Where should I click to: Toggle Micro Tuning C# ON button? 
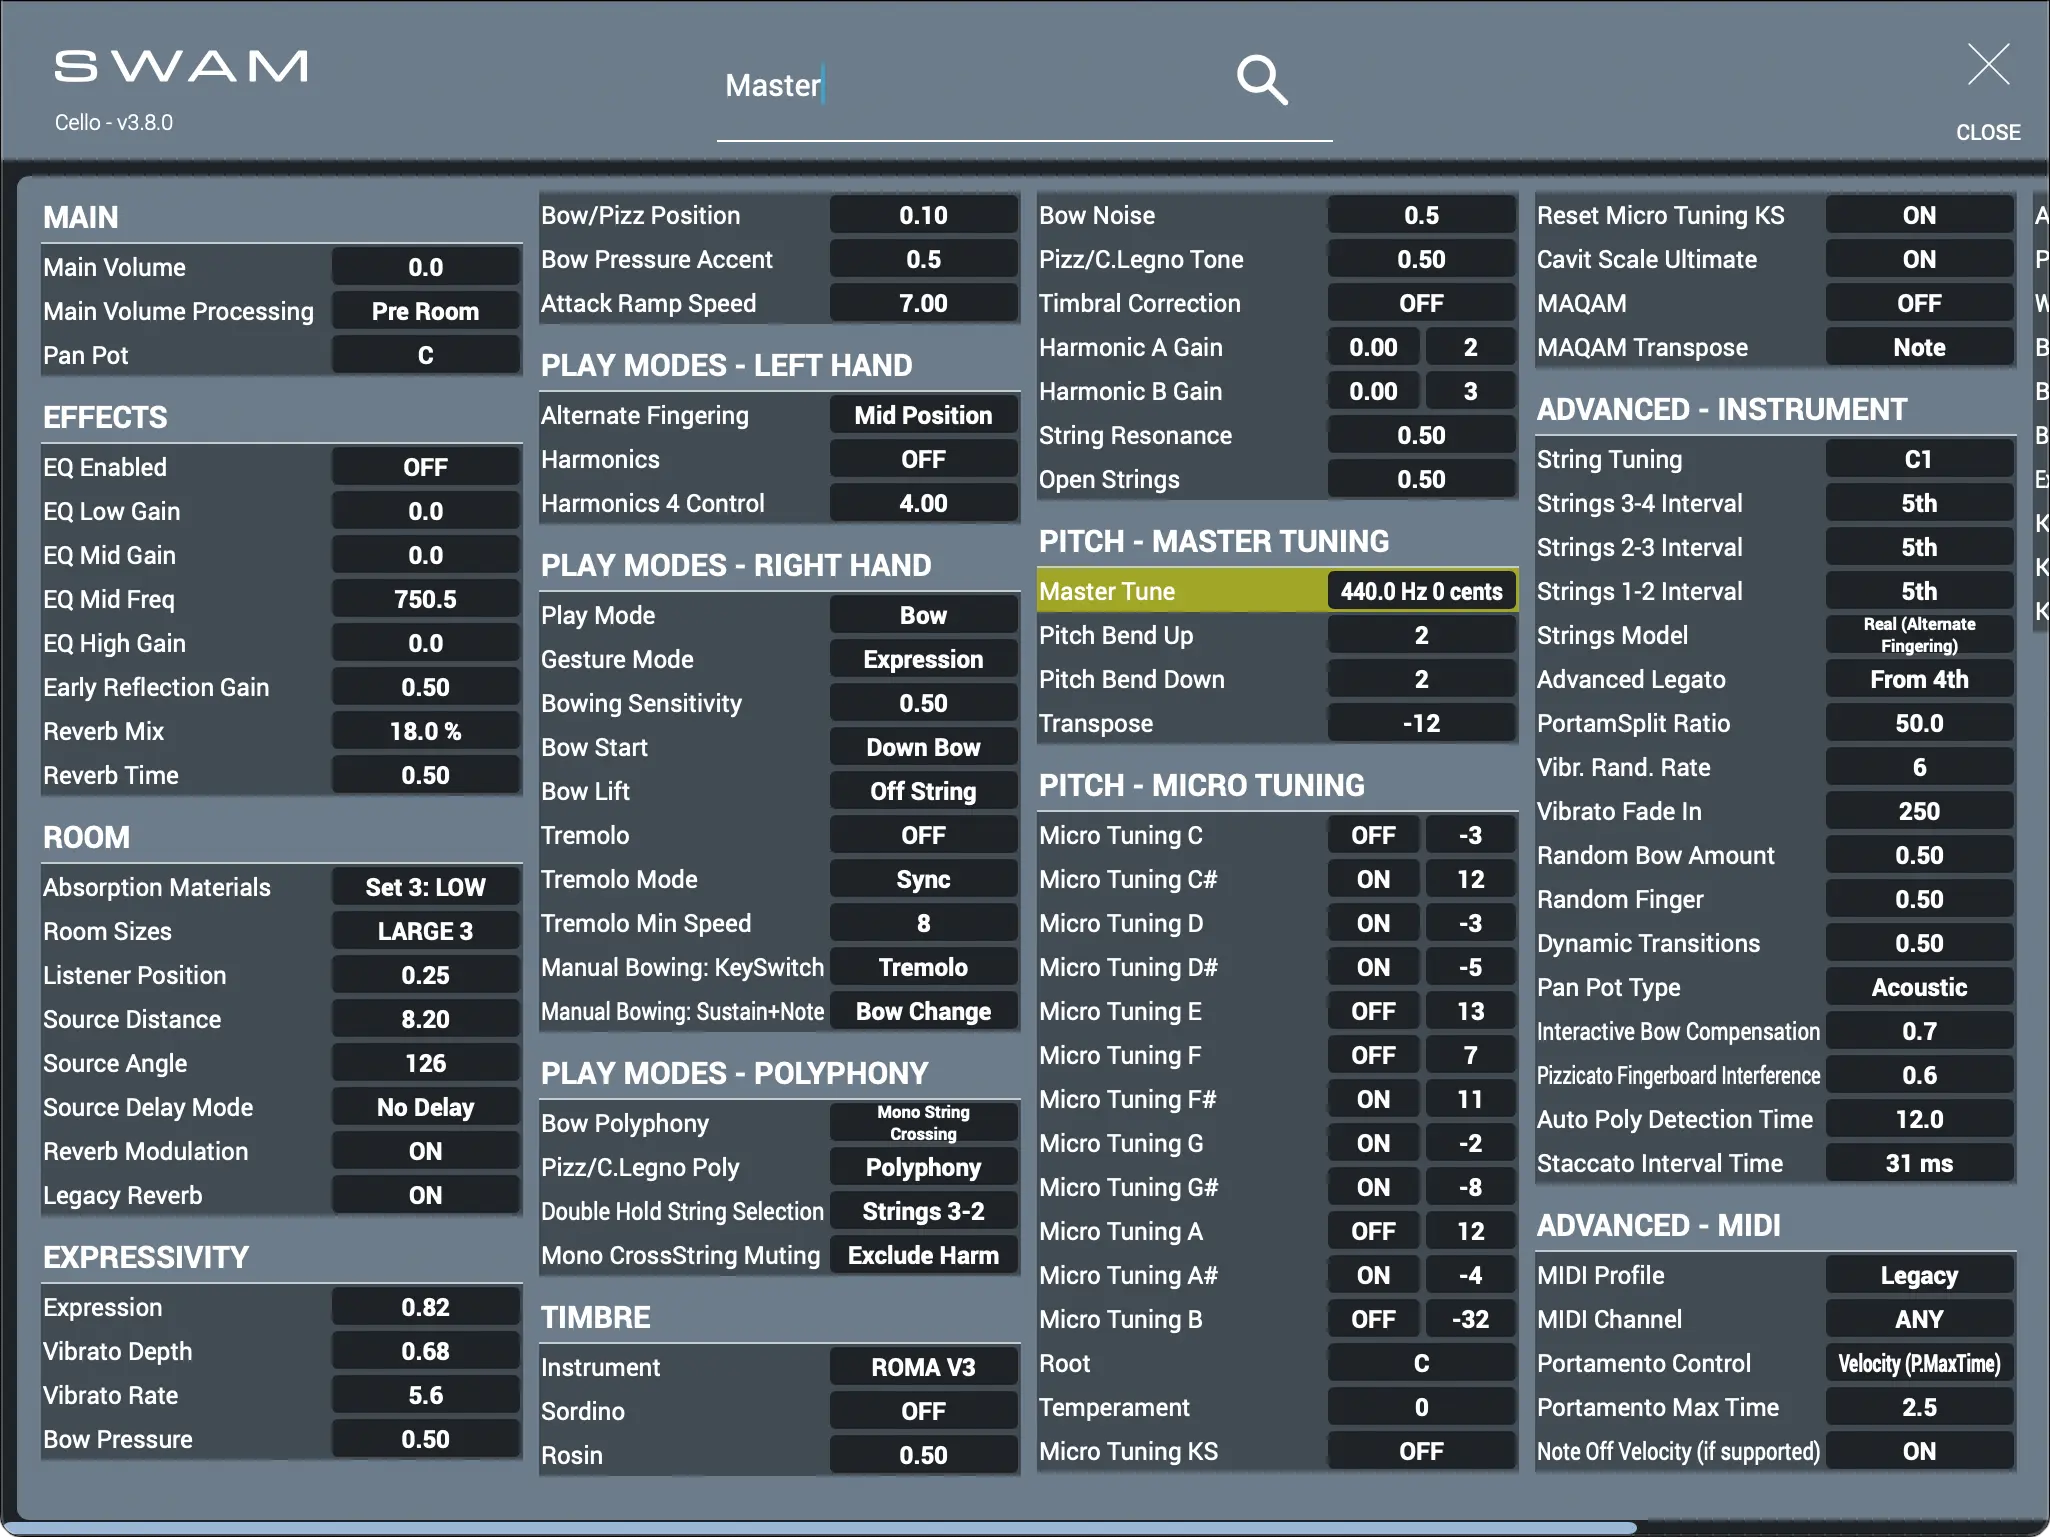click(x=1372, y=879)
